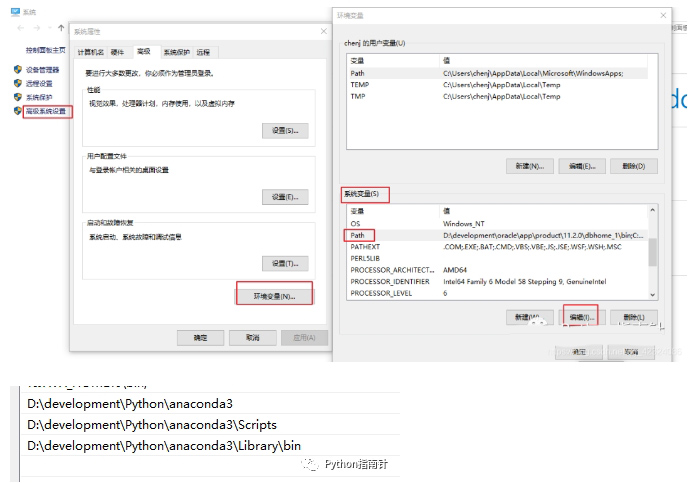Click the up arrow navigation icon
This screenshot has height=483, width=700.
tap(61, 28)
